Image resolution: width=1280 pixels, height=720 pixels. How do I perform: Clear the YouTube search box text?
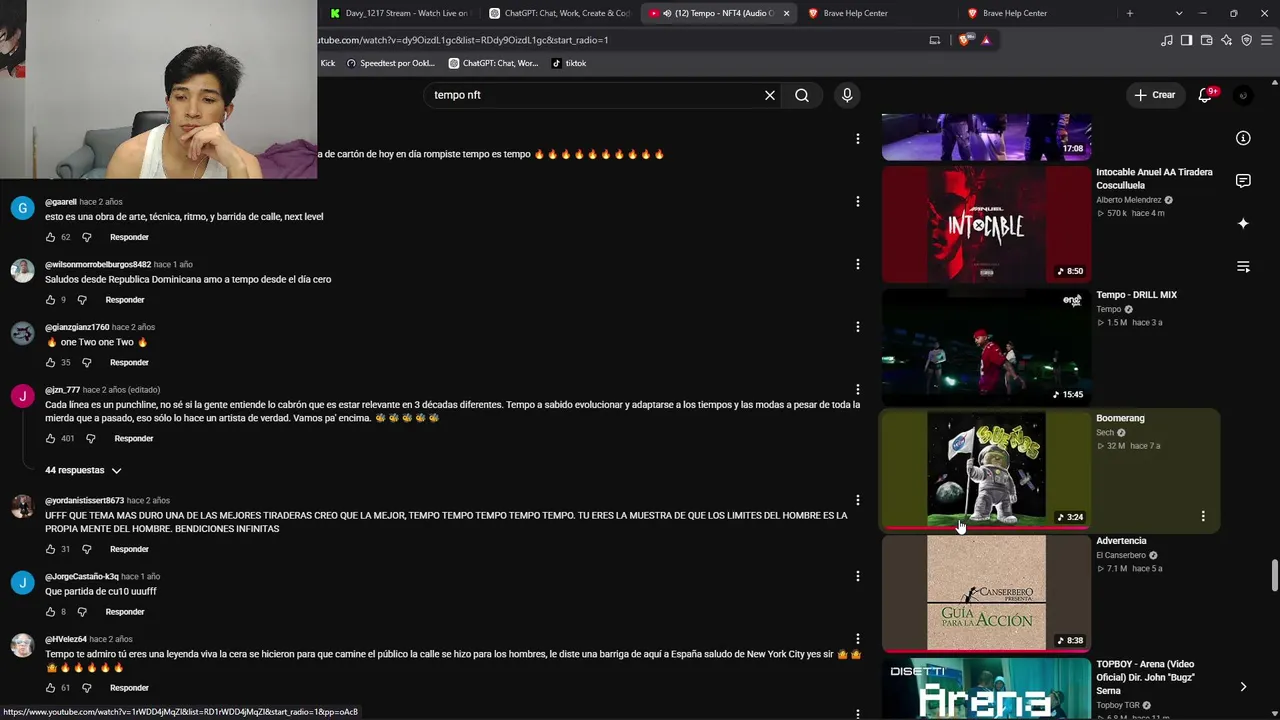770,95
